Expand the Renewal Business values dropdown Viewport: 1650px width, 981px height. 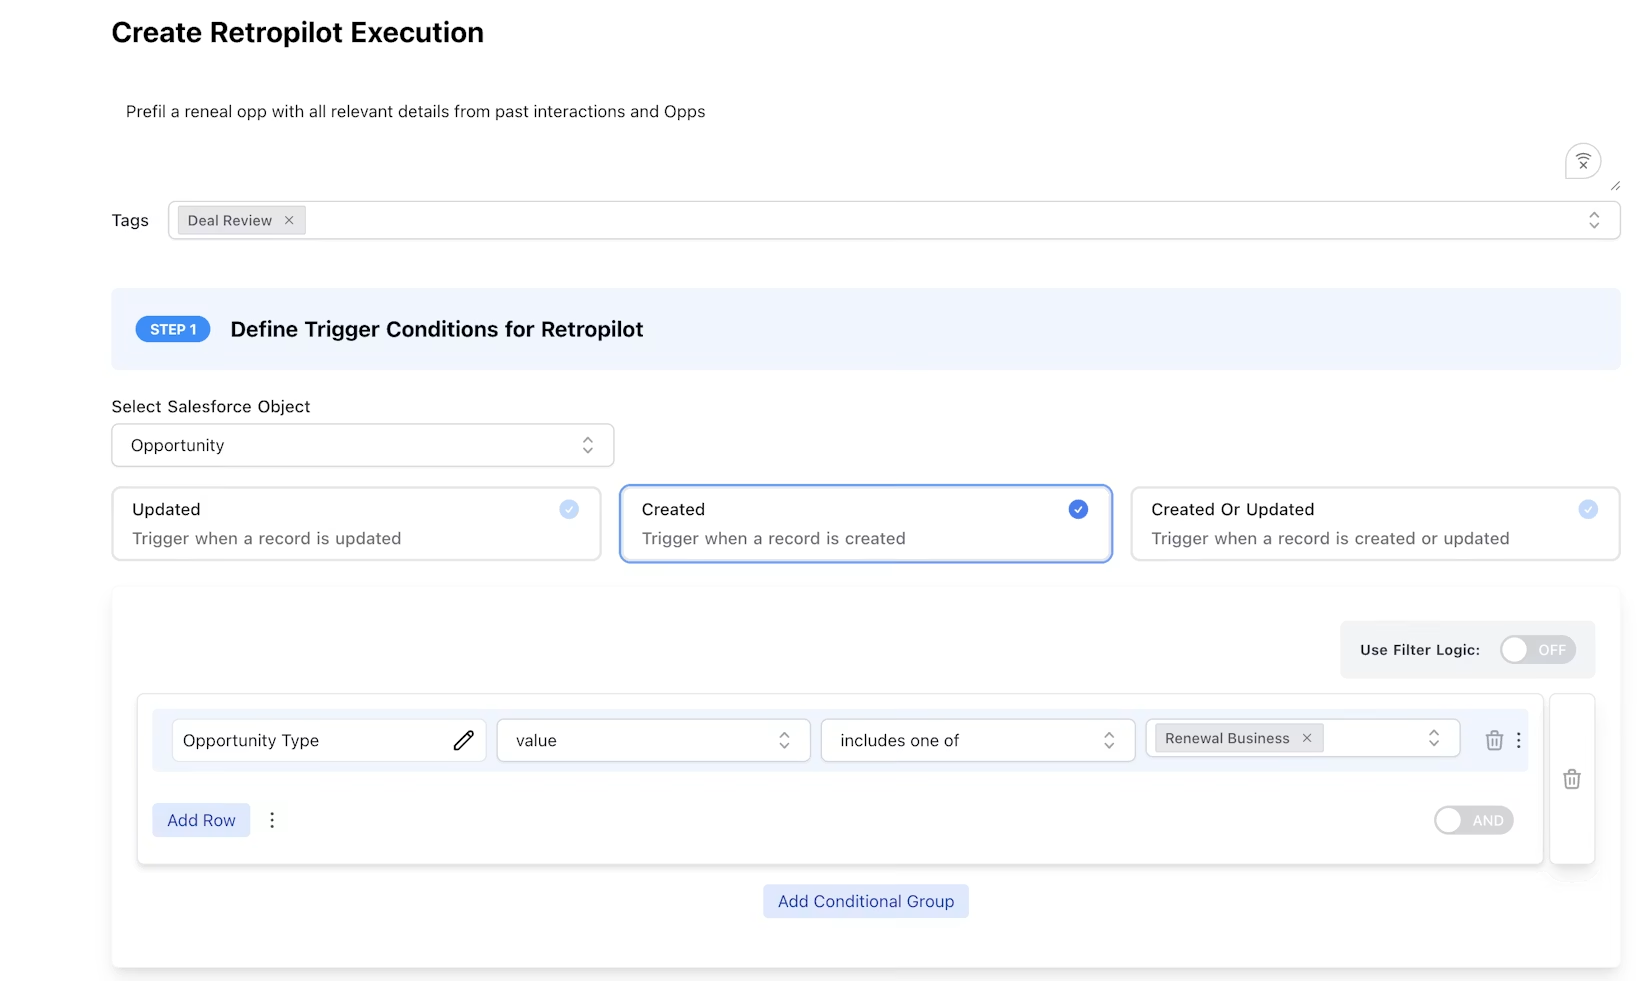coord(1434,738)
